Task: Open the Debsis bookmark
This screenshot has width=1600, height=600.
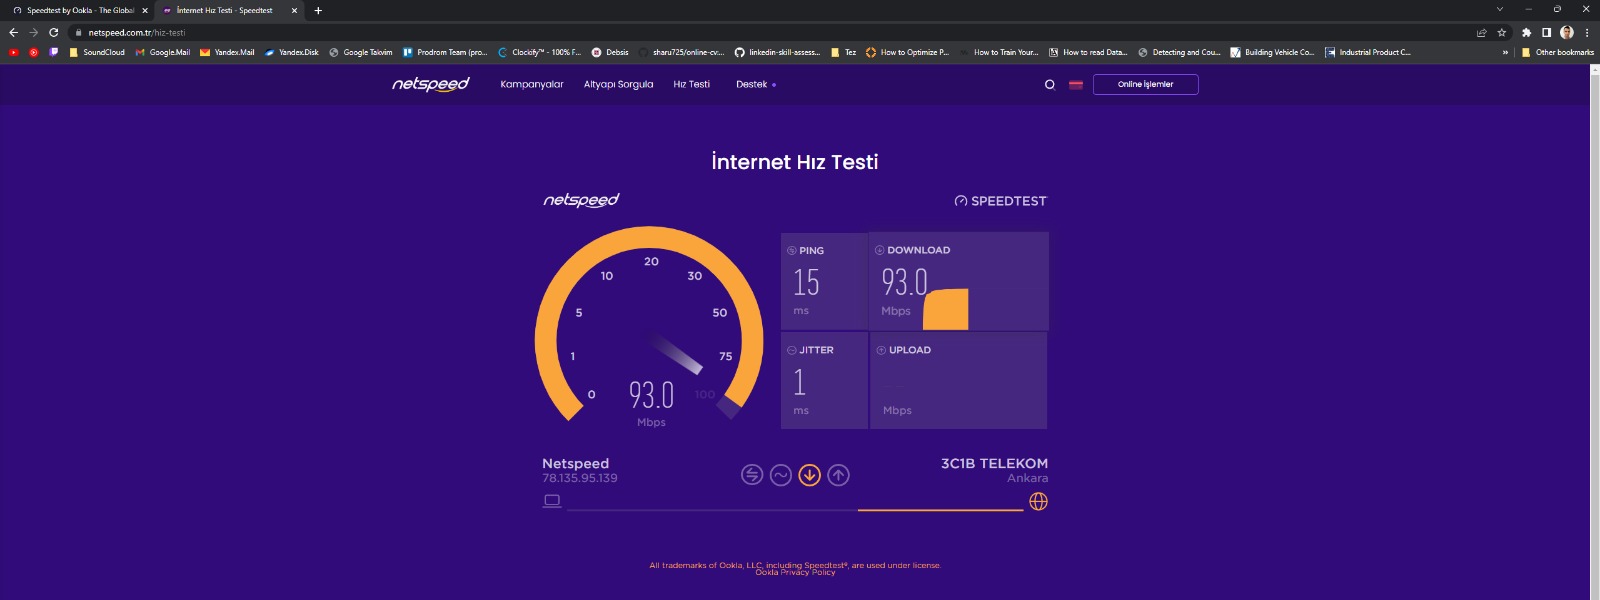Action: tap(610, 52)
